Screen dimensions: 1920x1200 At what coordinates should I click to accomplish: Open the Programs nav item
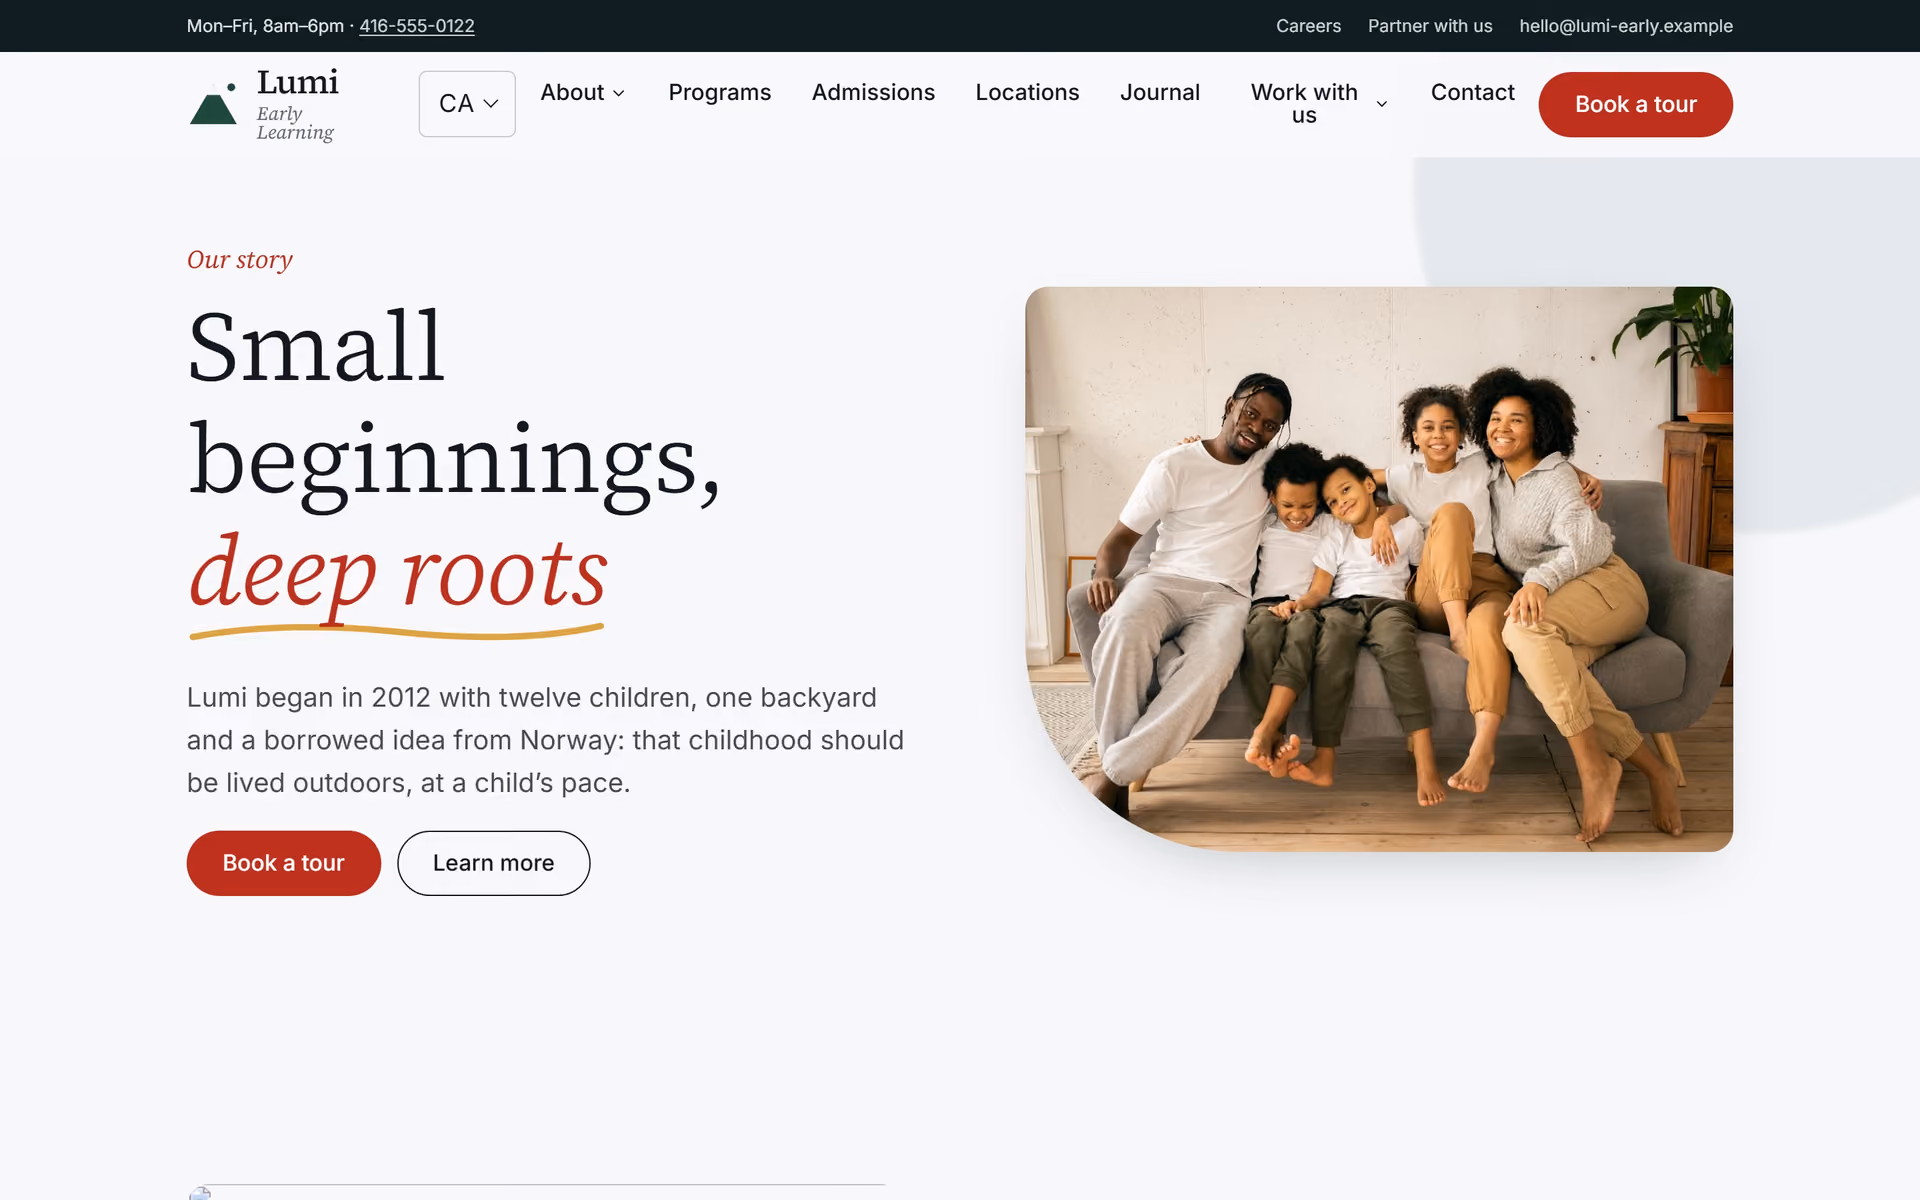[720, 92]
